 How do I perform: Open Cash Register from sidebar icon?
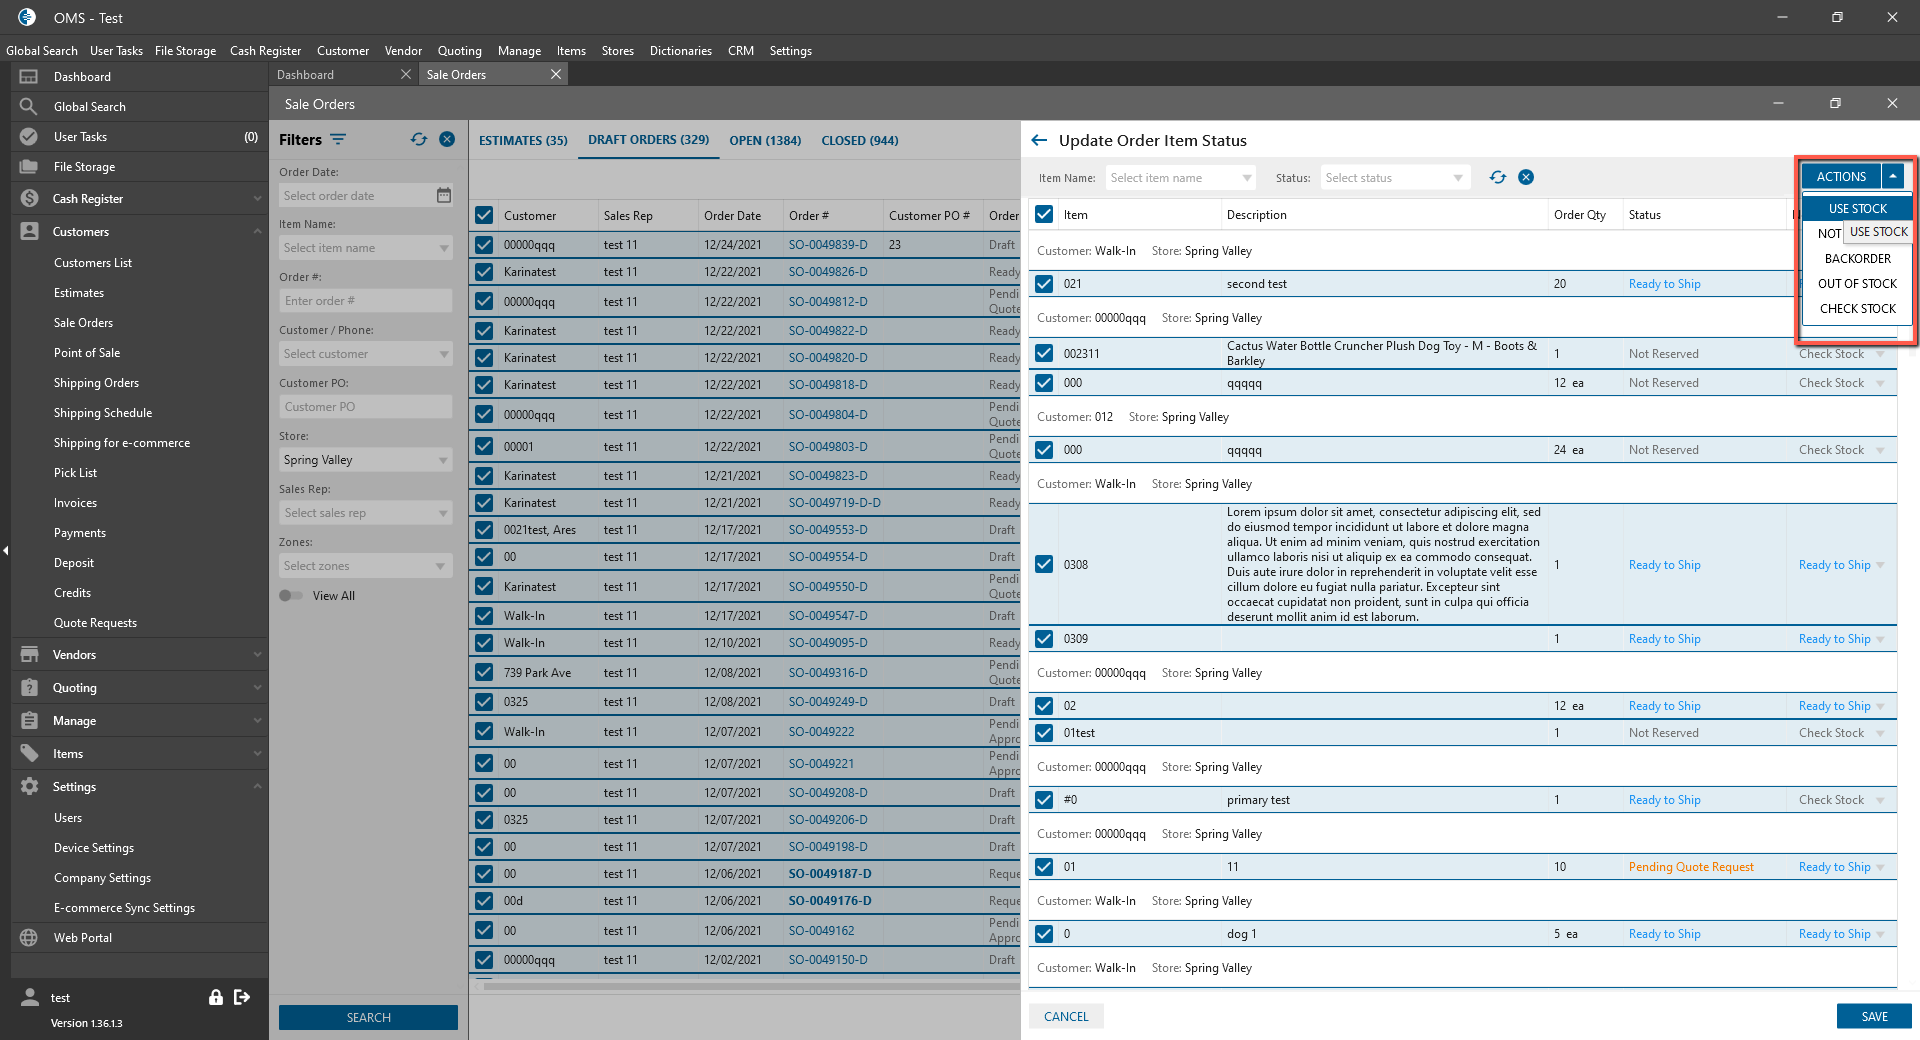(x=29, y=199)
